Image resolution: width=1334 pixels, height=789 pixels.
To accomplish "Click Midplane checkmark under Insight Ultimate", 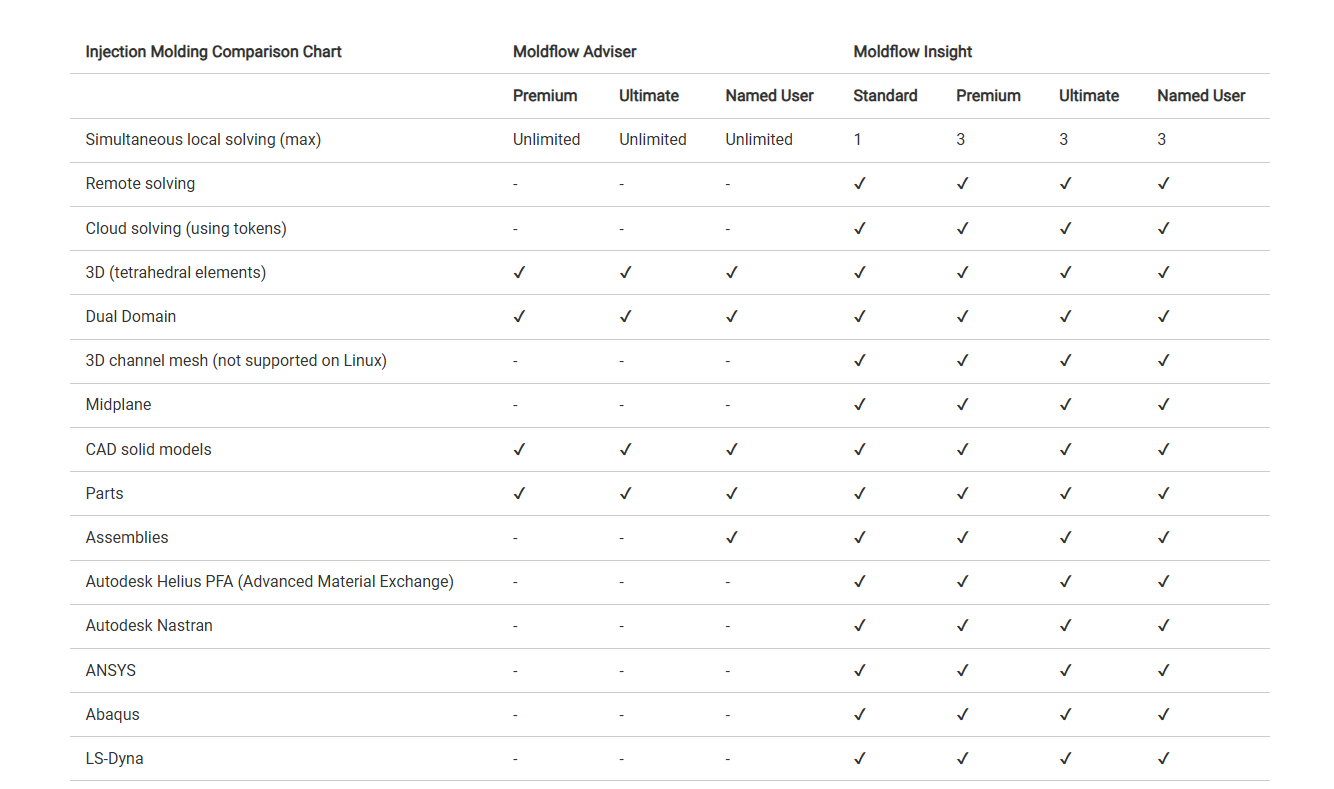I will click(x=1065, y=405).
